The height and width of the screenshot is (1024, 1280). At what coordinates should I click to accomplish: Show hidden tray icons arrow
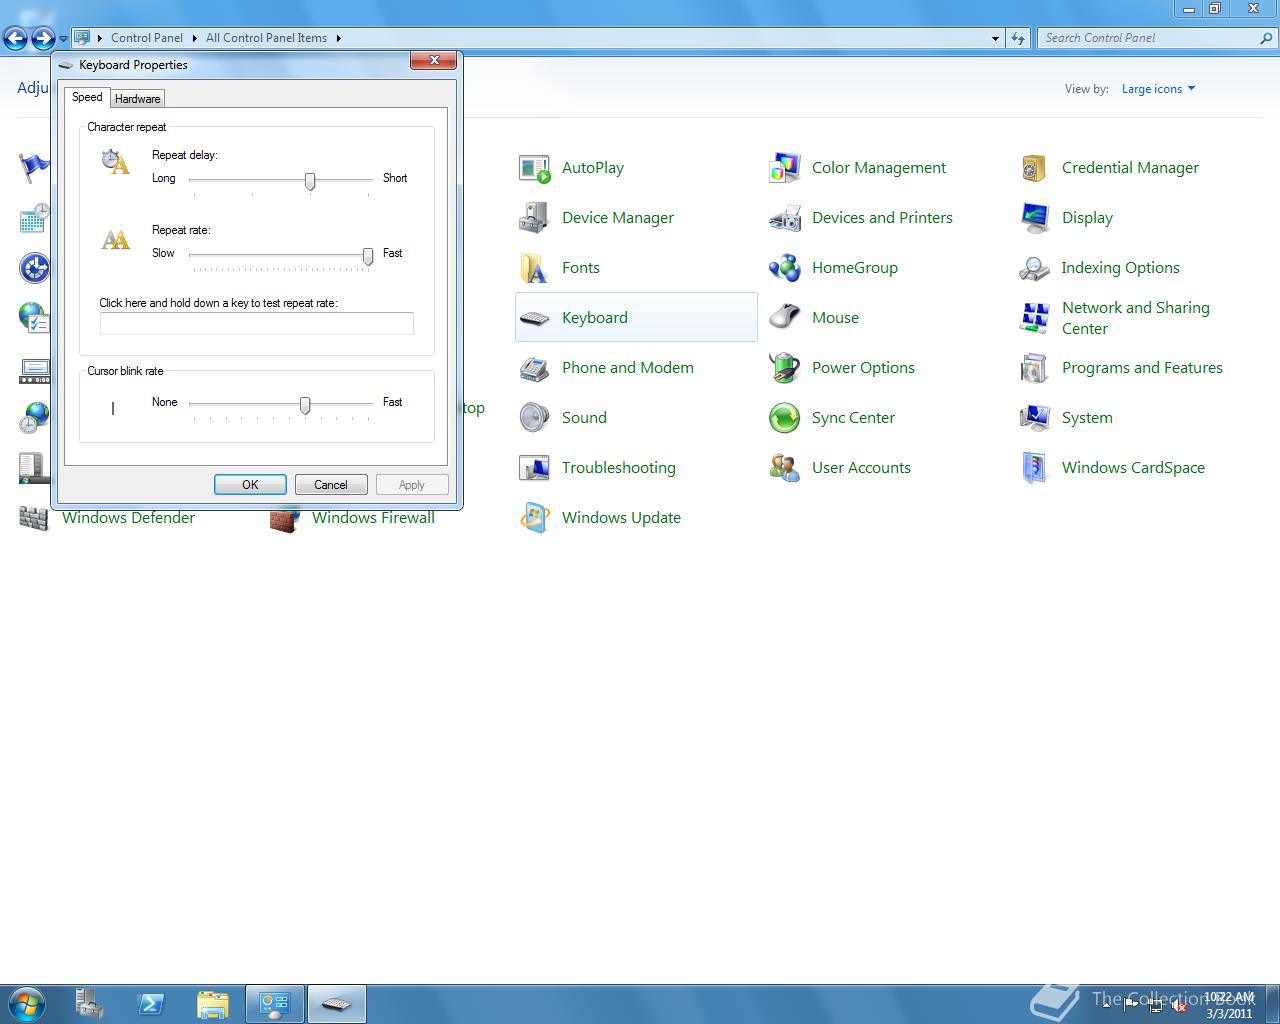click(x=1107, y=1004)
